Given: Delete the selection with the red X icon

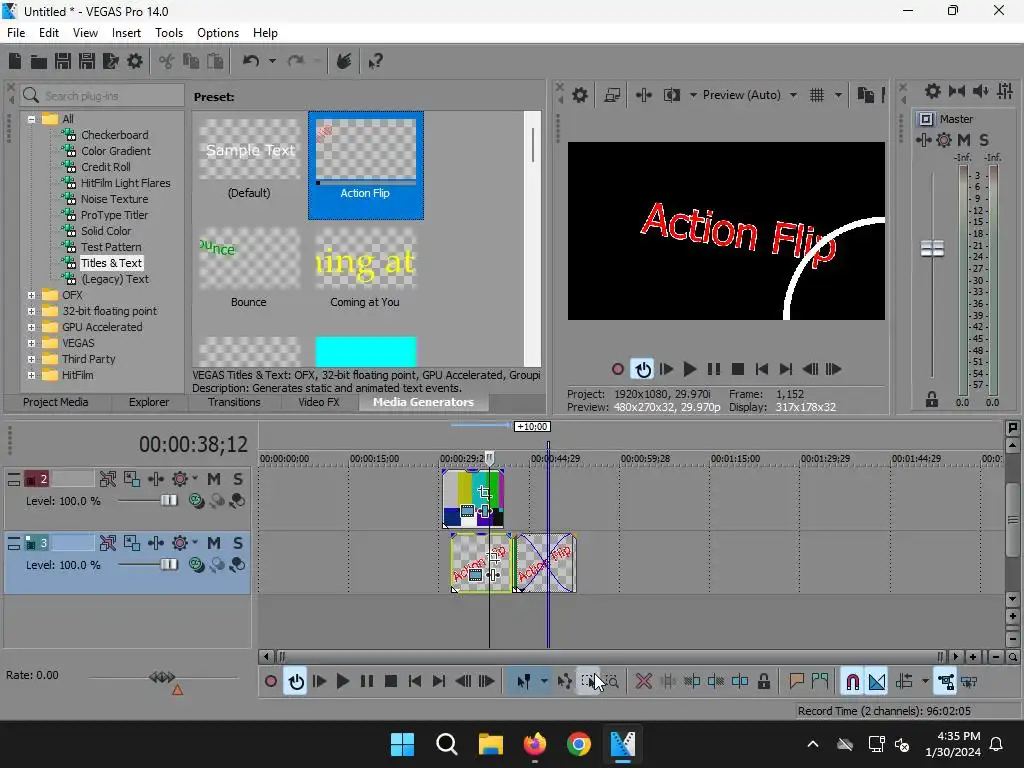Looking at the screenshot, I should [644, 682].
